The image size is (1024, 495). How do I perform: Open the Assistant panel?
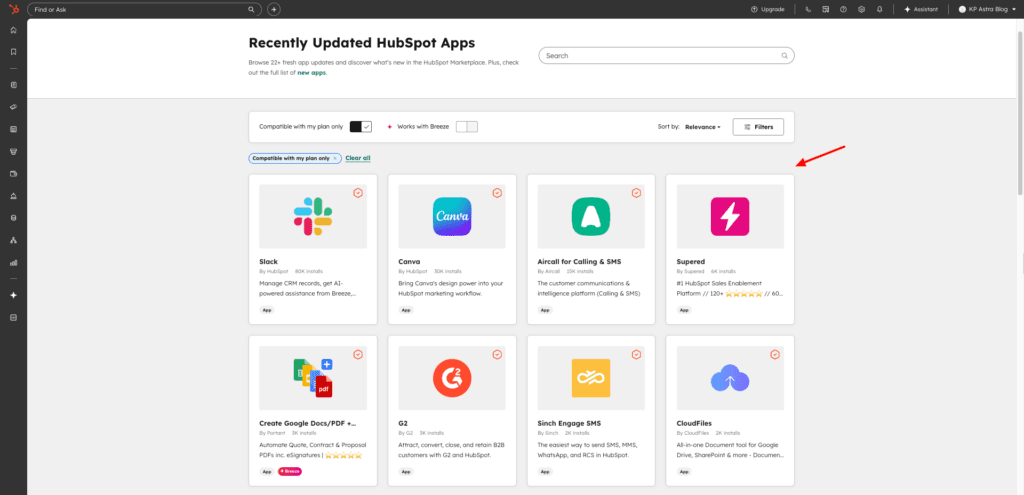pyautogui.click(x=921, y=10)
